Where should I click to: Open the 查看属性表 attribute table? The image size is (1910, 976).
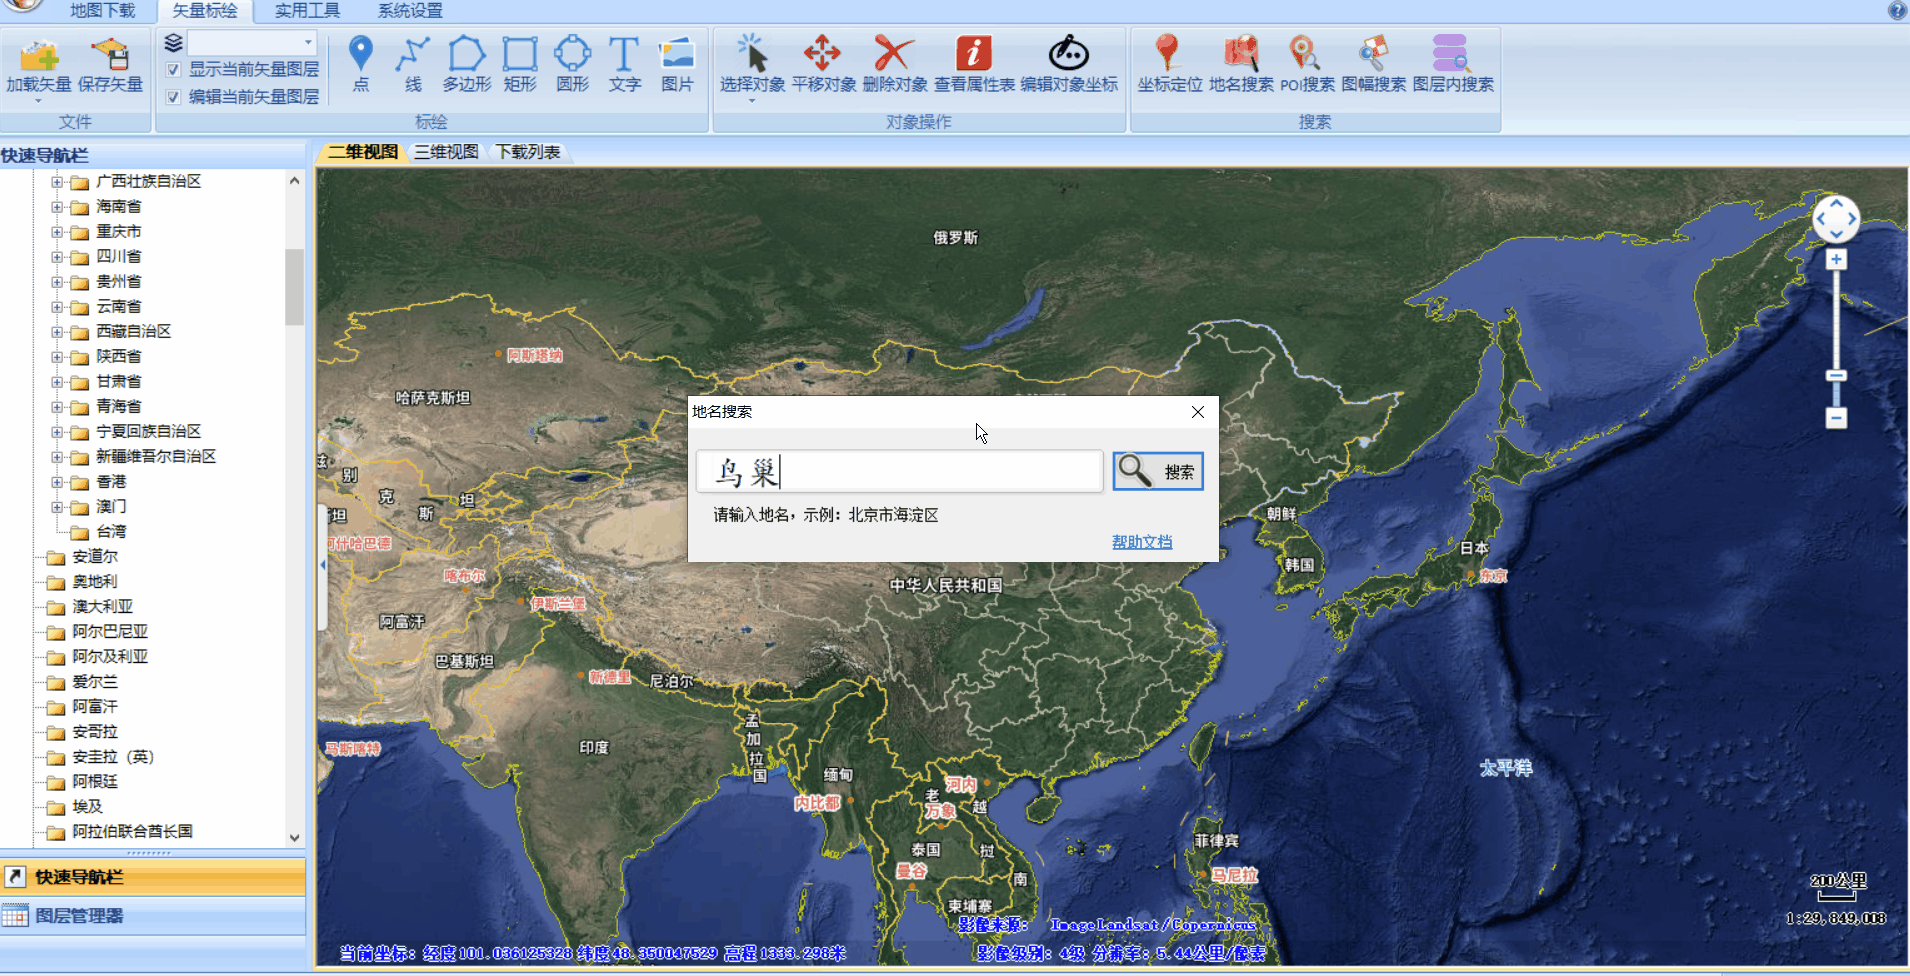[974, 64]
